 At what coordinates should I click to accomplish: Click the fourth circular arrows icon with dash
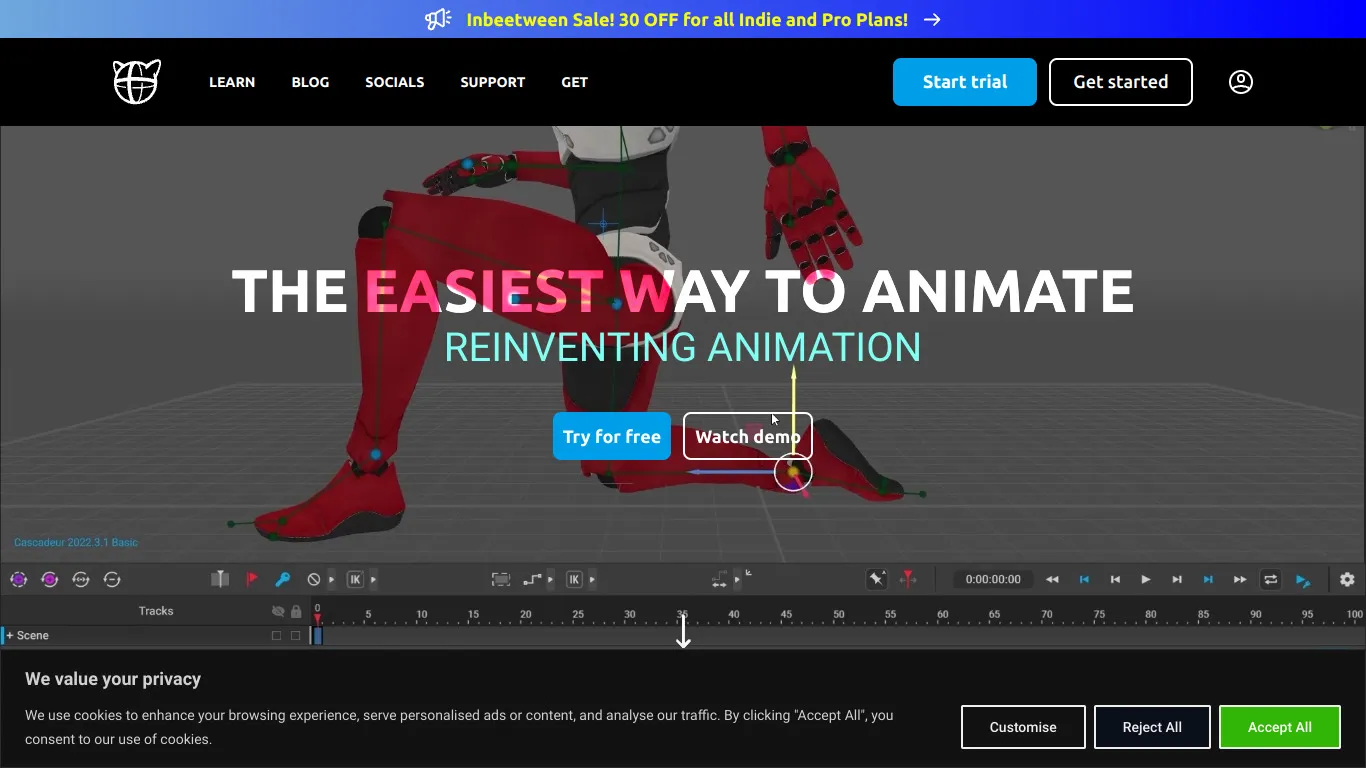point(112,579)
